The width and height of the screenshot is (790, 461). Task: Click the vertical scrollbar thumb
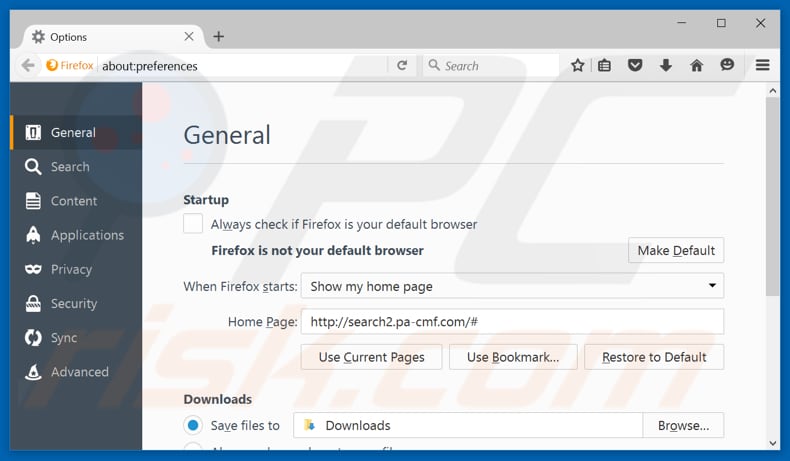click(x=772, y=196)
